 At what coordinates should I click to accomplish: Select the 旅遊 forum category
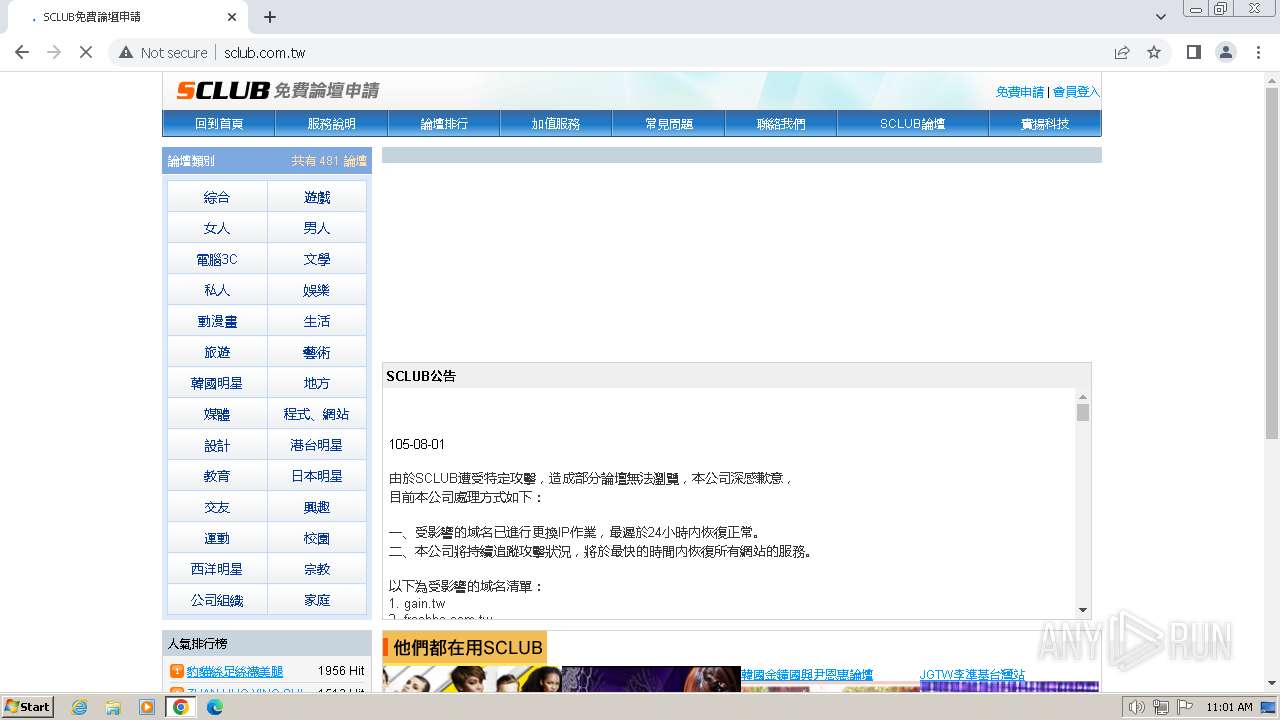pyautogui.click(x=217, y=352)
